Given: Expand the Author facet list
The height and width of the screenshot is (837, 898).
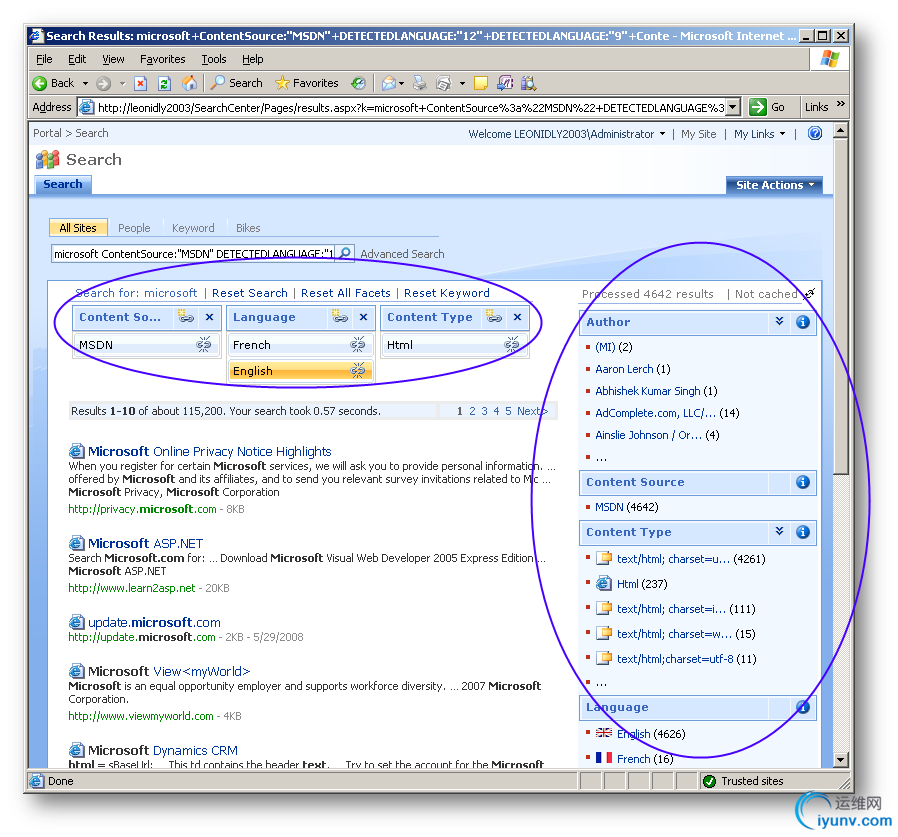Looking at the screenshot, I should tap(779, 321).
